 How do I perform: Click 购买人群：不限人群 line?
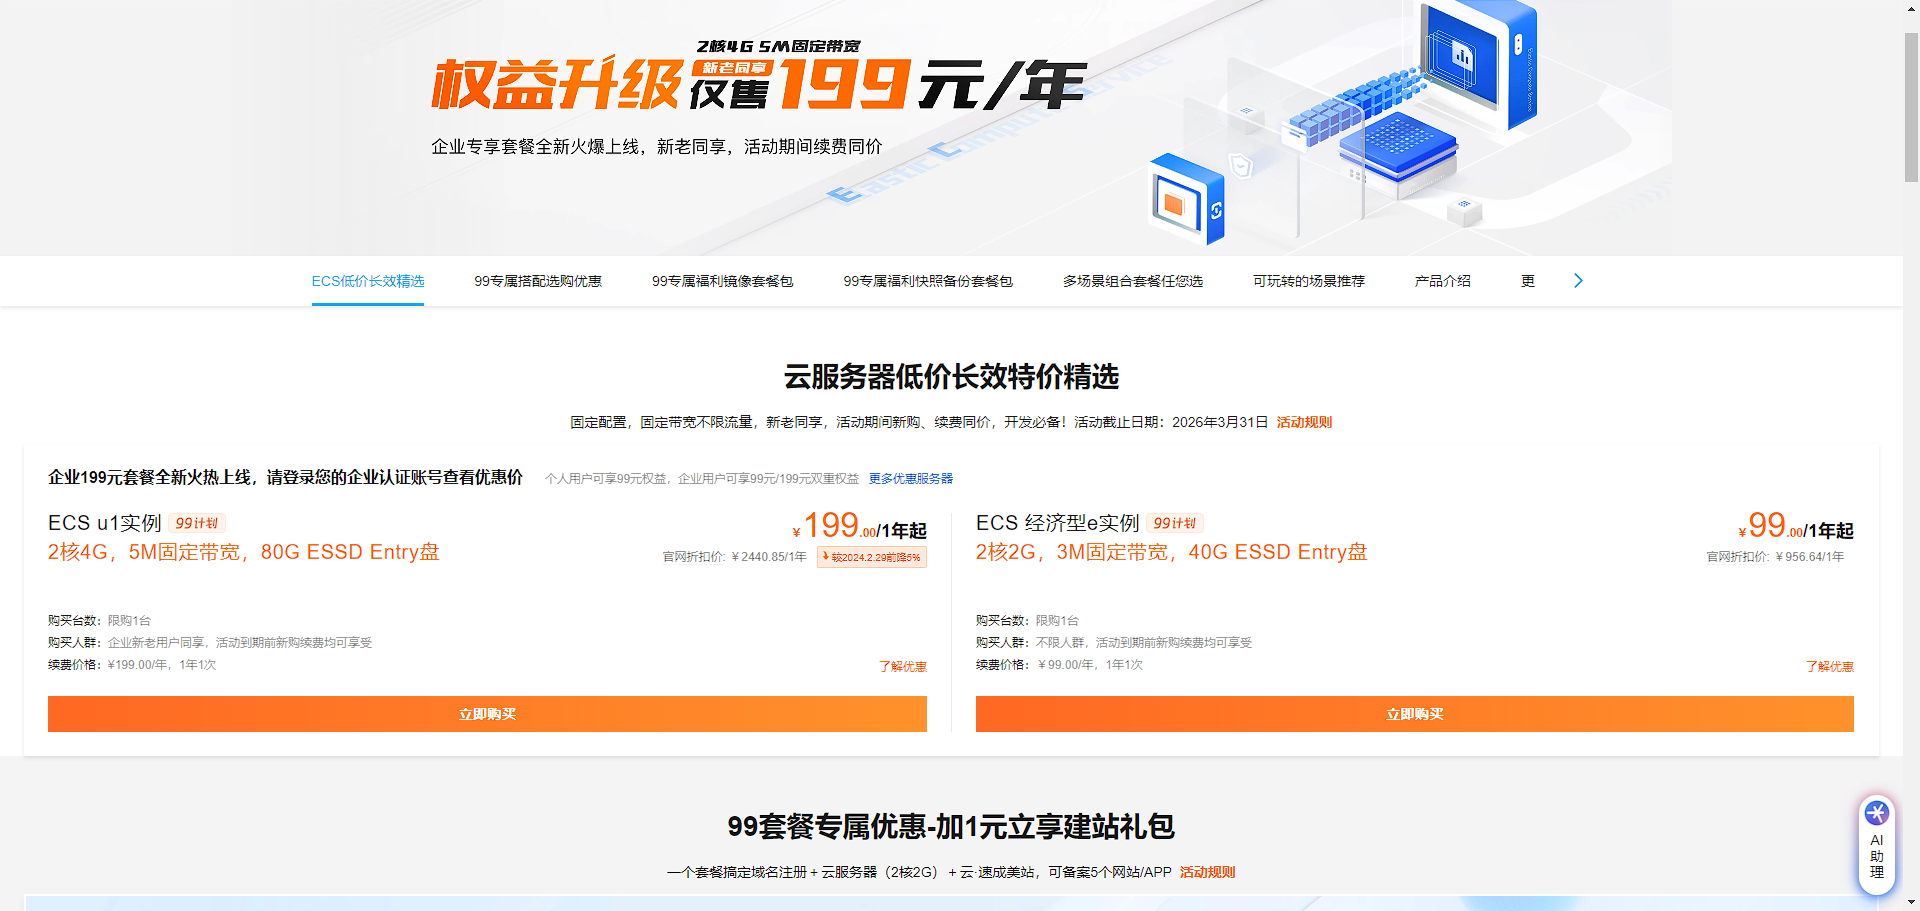[x=1114, y=643]
